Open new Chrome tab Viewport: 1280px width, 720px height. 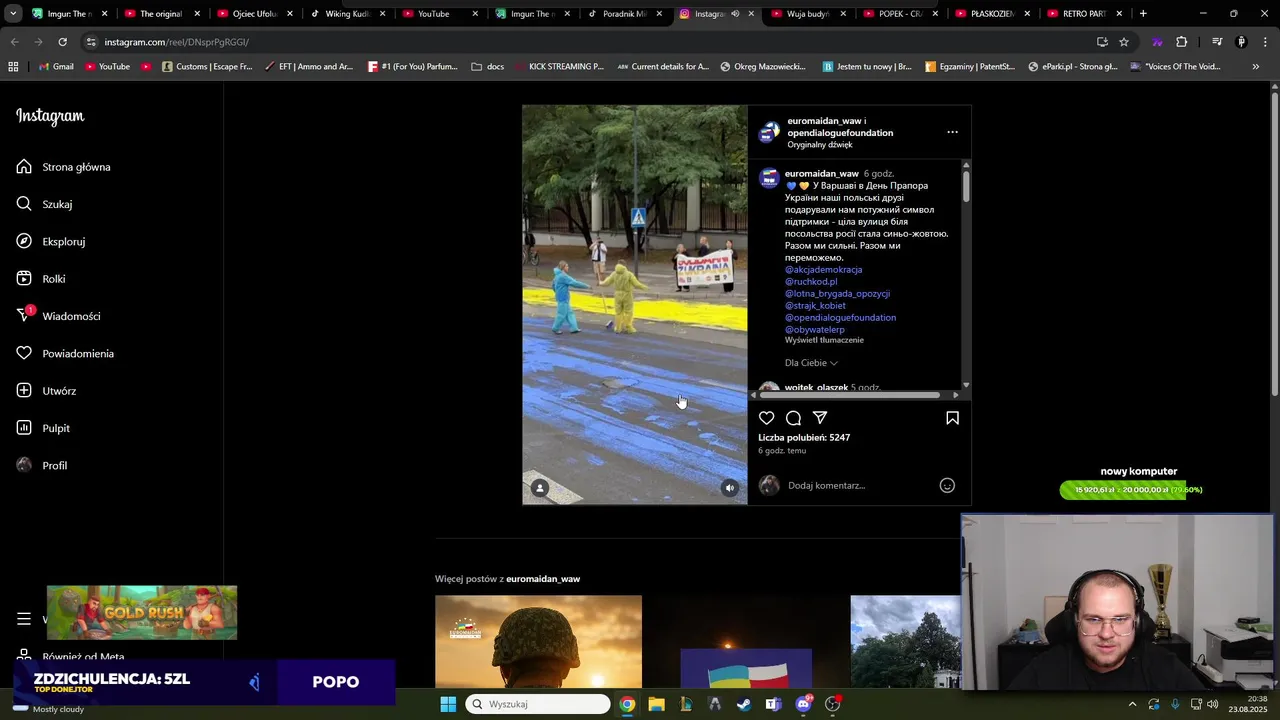1143,14
